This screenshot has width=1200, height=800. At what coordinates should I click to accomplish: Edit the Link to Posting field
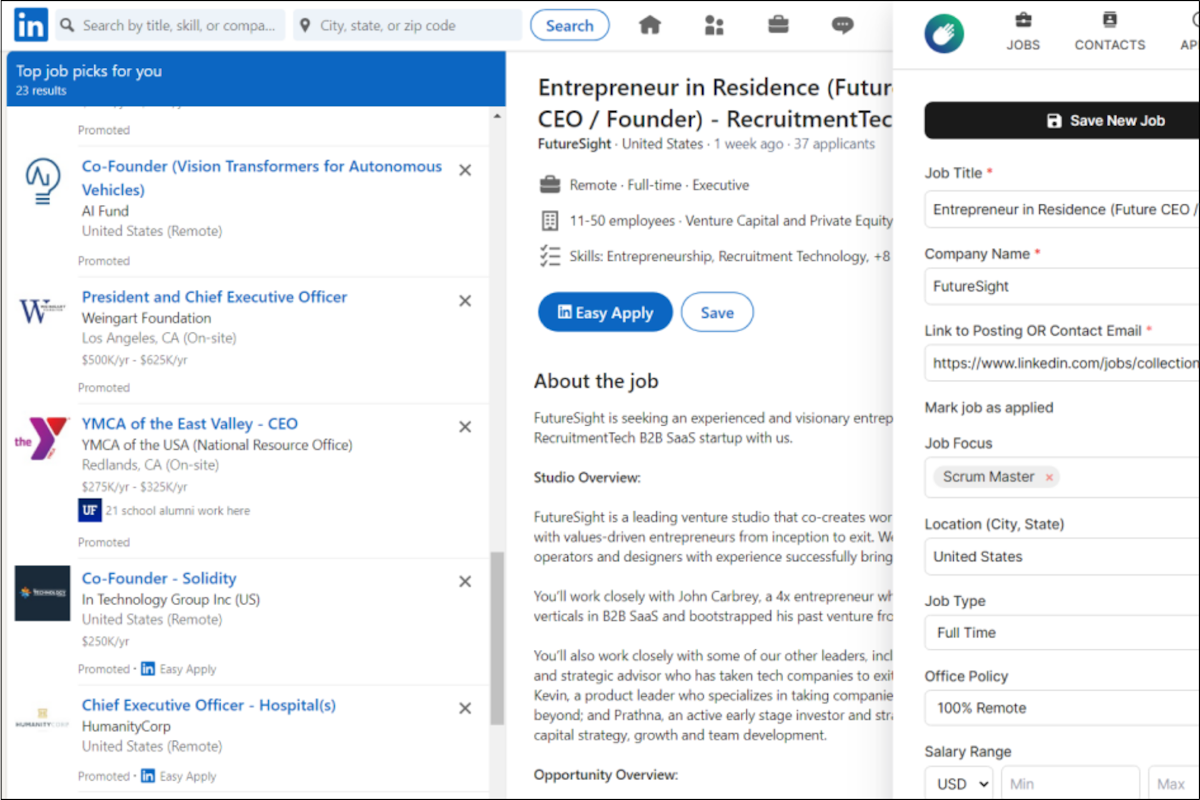(x=1062, y=363)
